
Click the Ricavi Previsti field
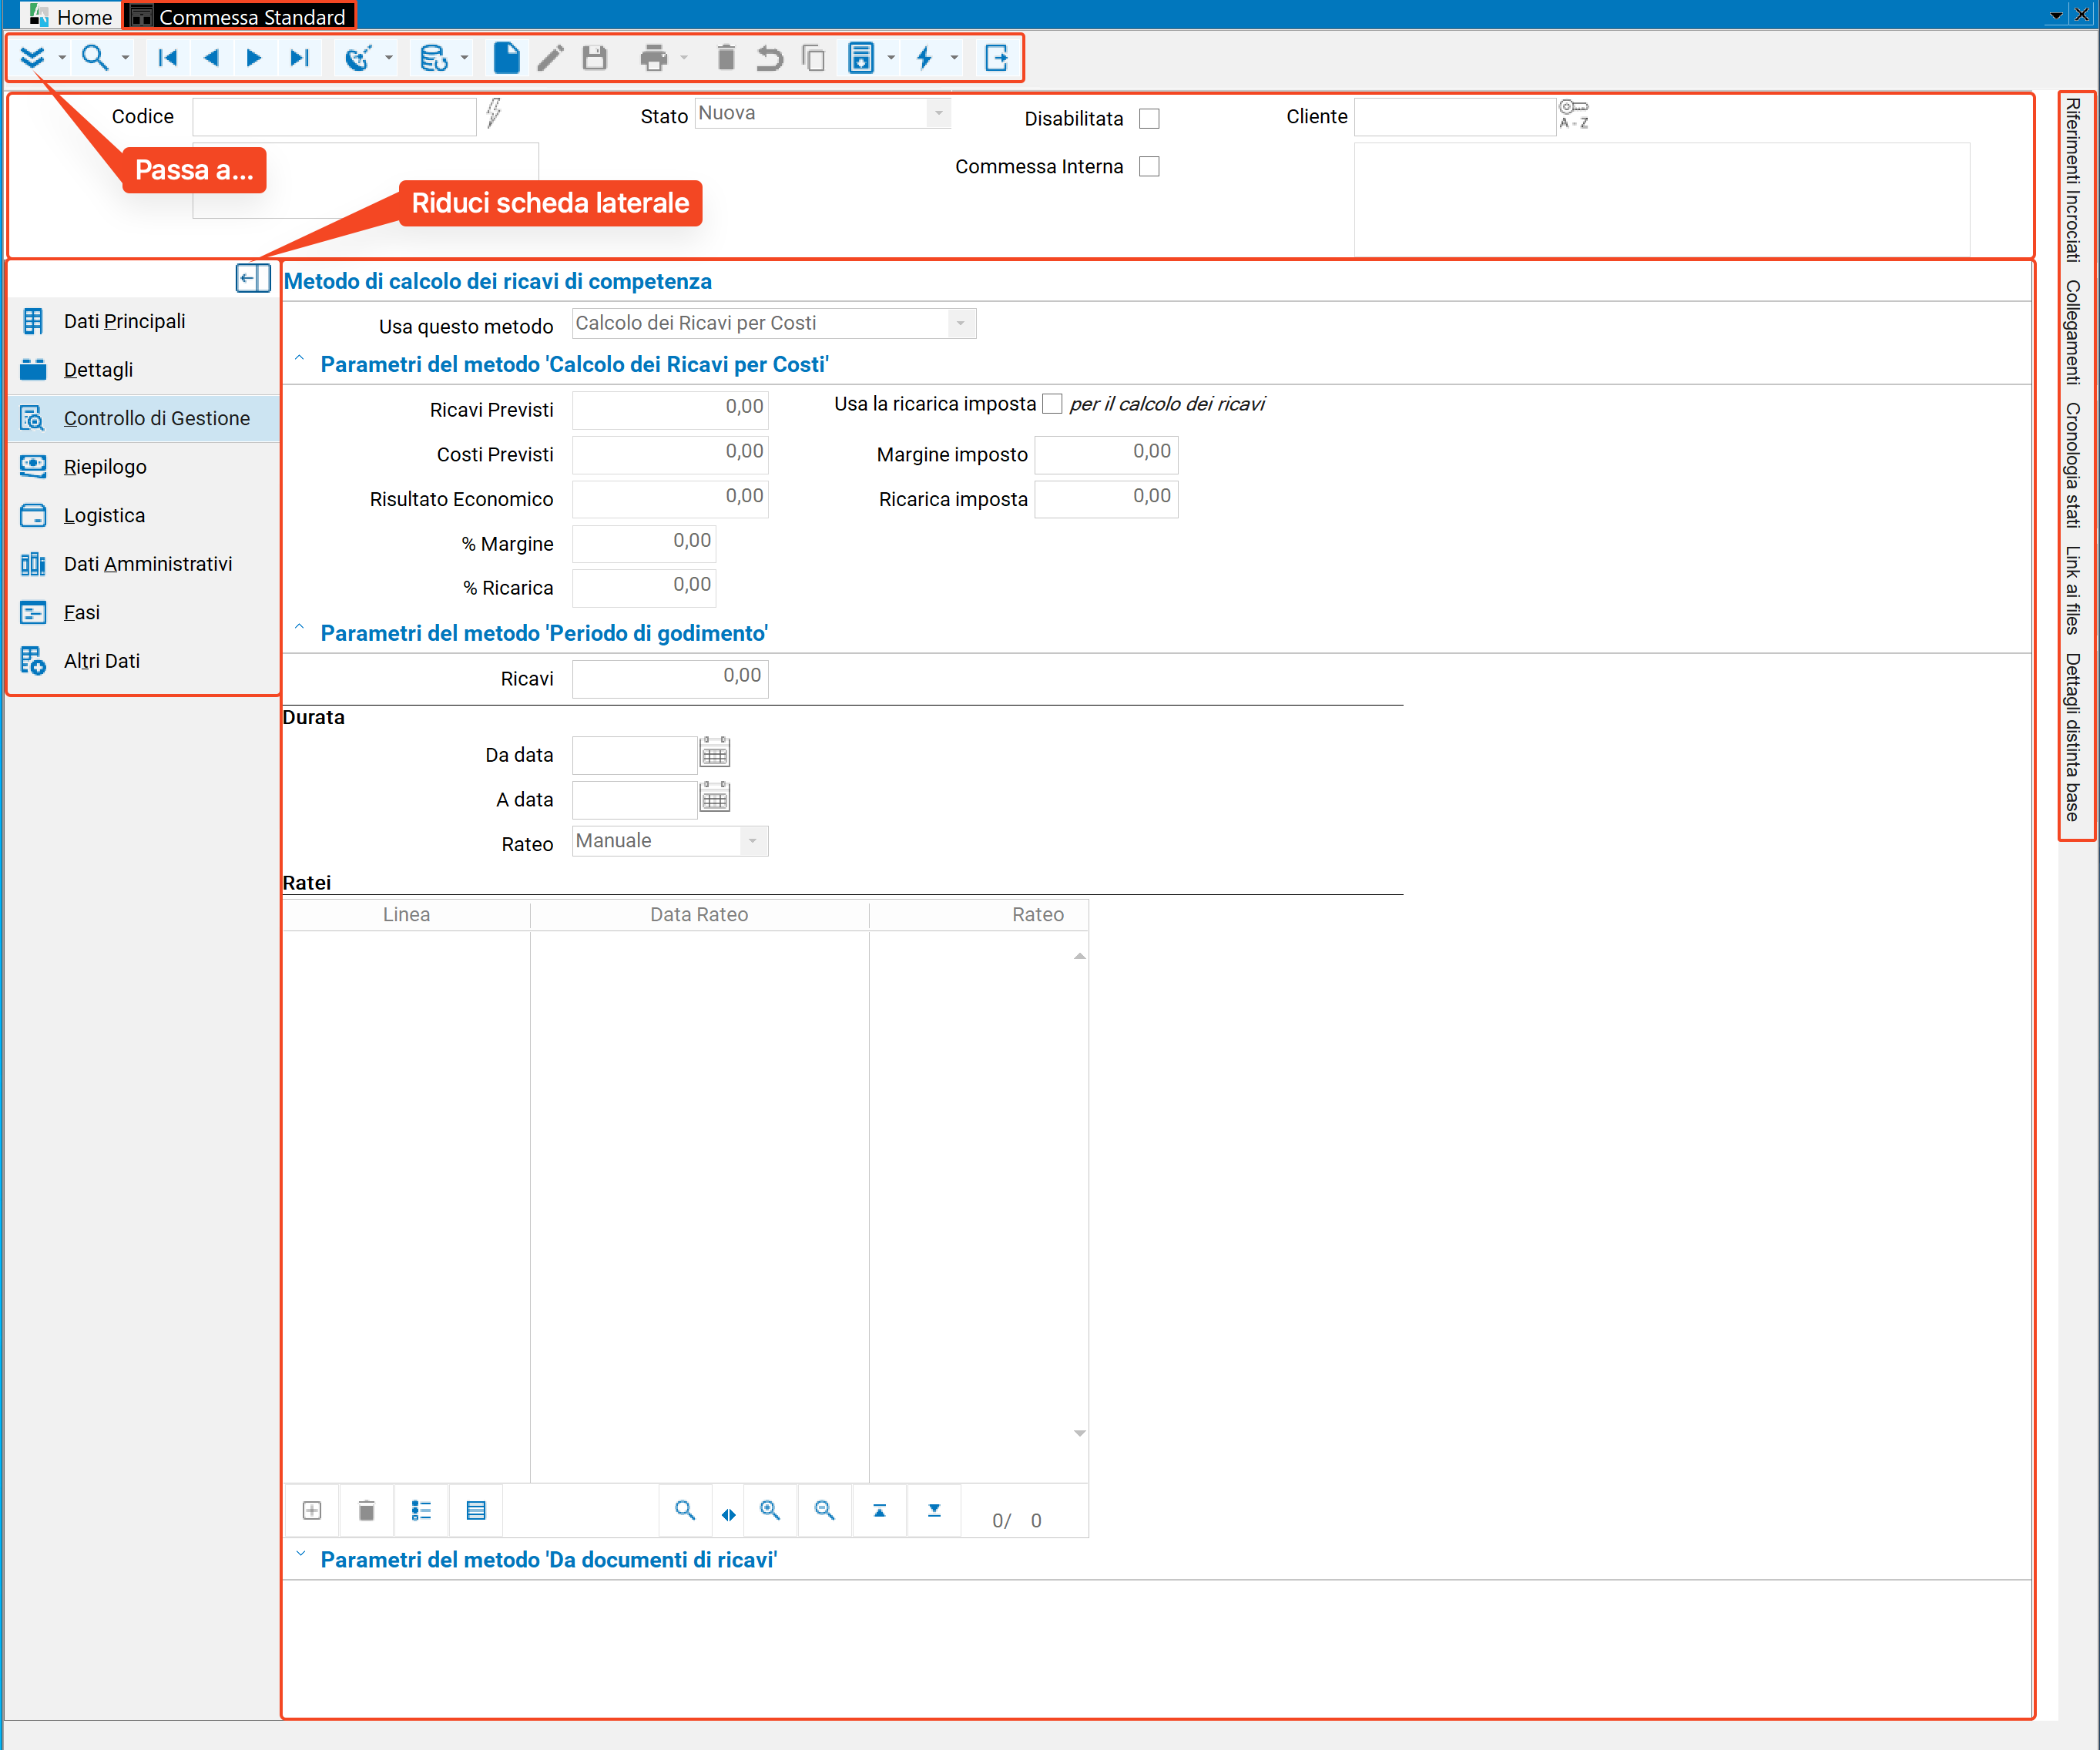pyautogui.click(x=670, y=409)
